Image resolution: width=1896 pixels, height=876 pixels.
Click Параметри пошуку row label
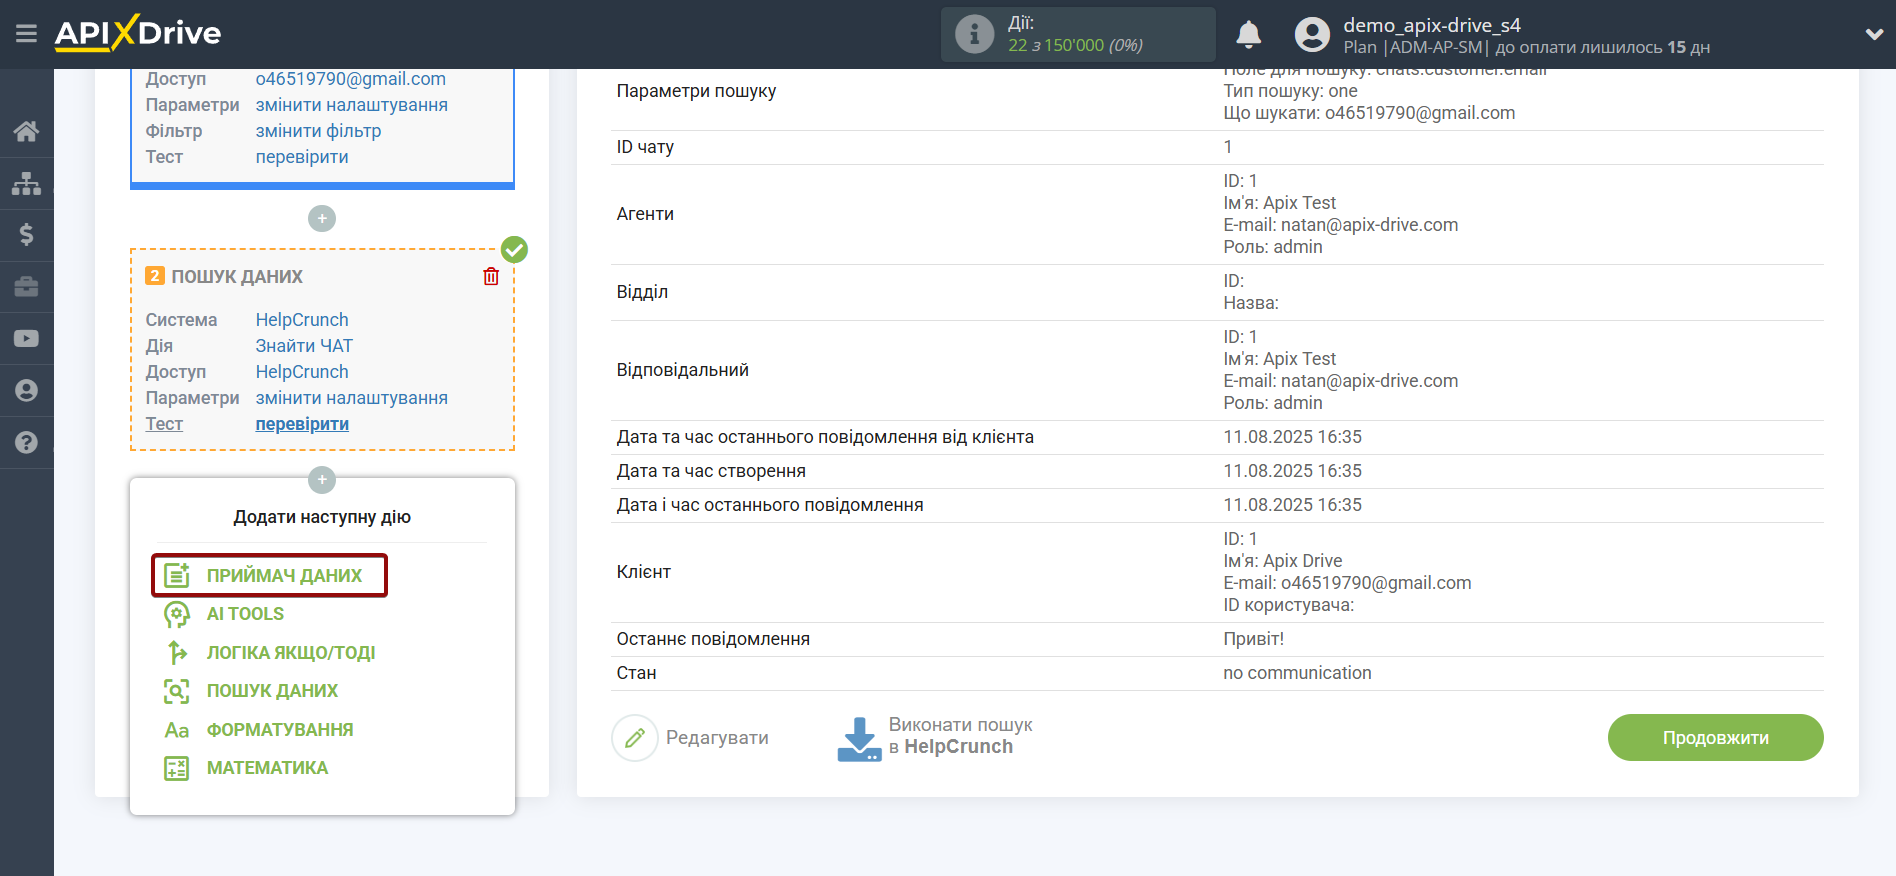tap(696, 91)
